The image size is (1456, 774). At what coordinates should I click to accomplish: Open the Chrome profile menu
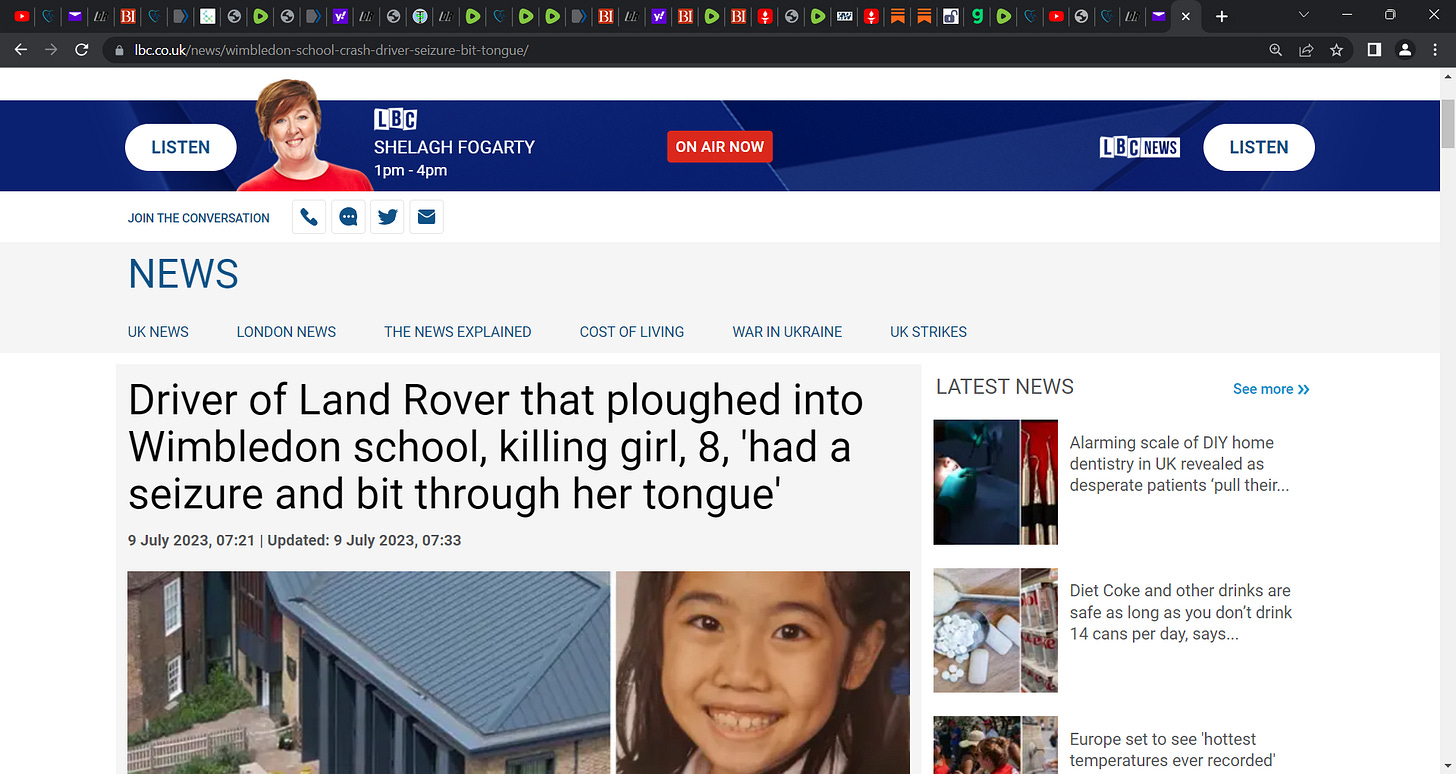pyautogui.click(x=1405, y=50)
